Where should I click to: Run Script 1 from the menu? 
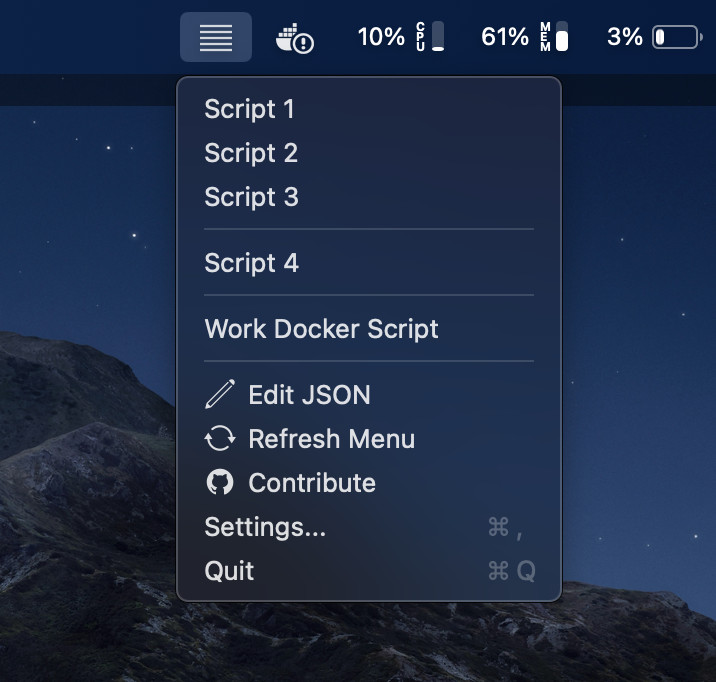click(x=369, y=109)
